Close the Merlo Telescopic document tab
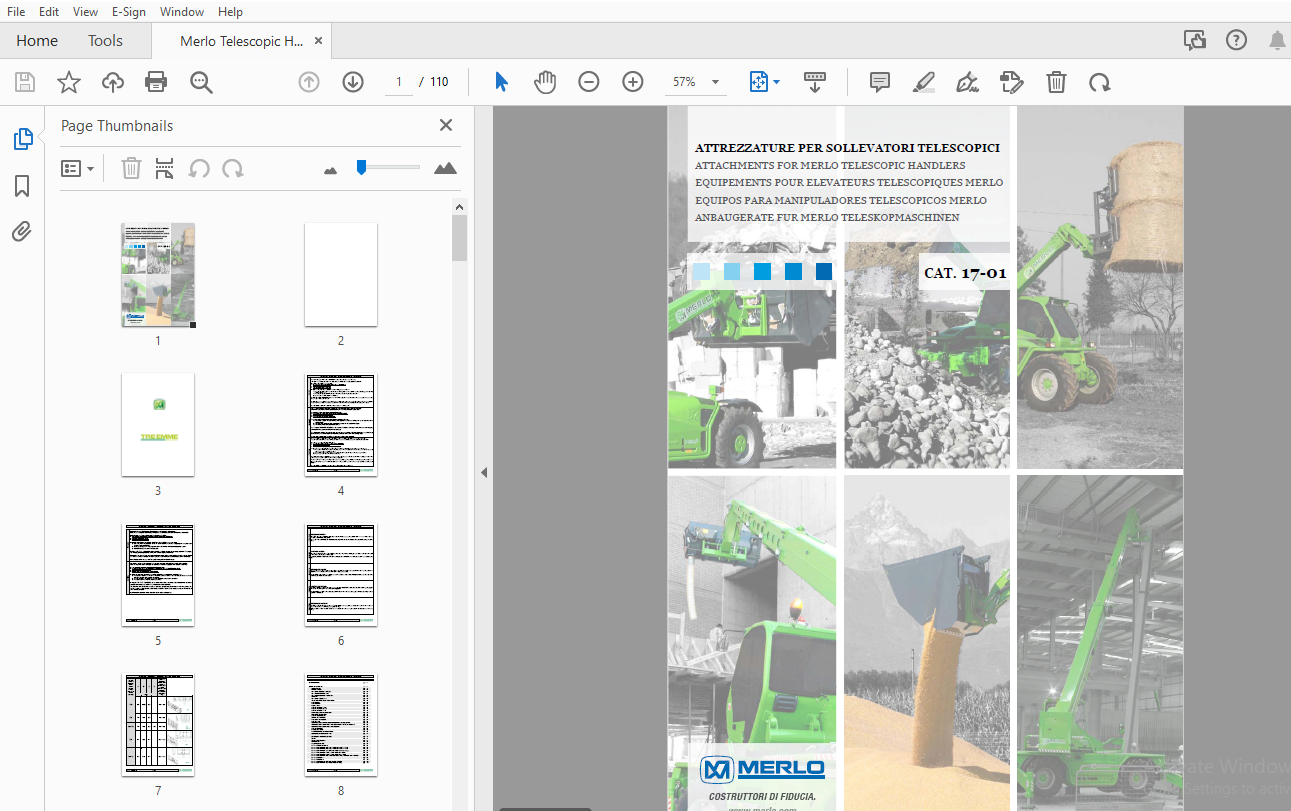 [318, 41]
